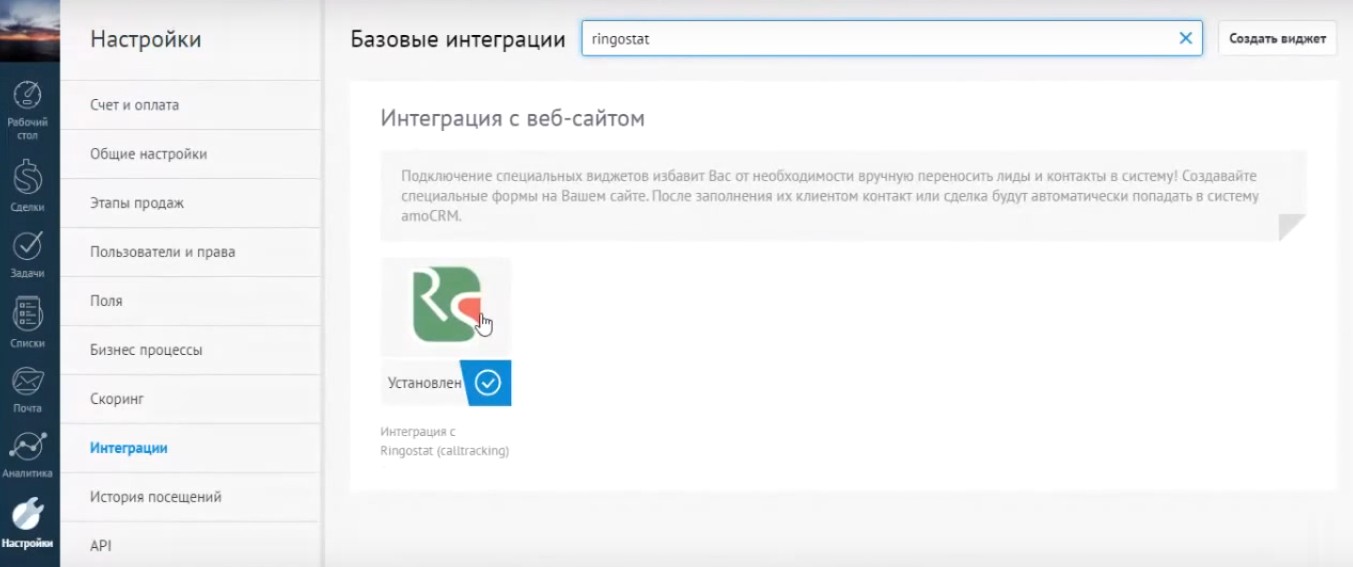Image resolution: width=1353 pixels, height=567 pixels.
Task: Open the API settings section
Action: click(190, 546)
